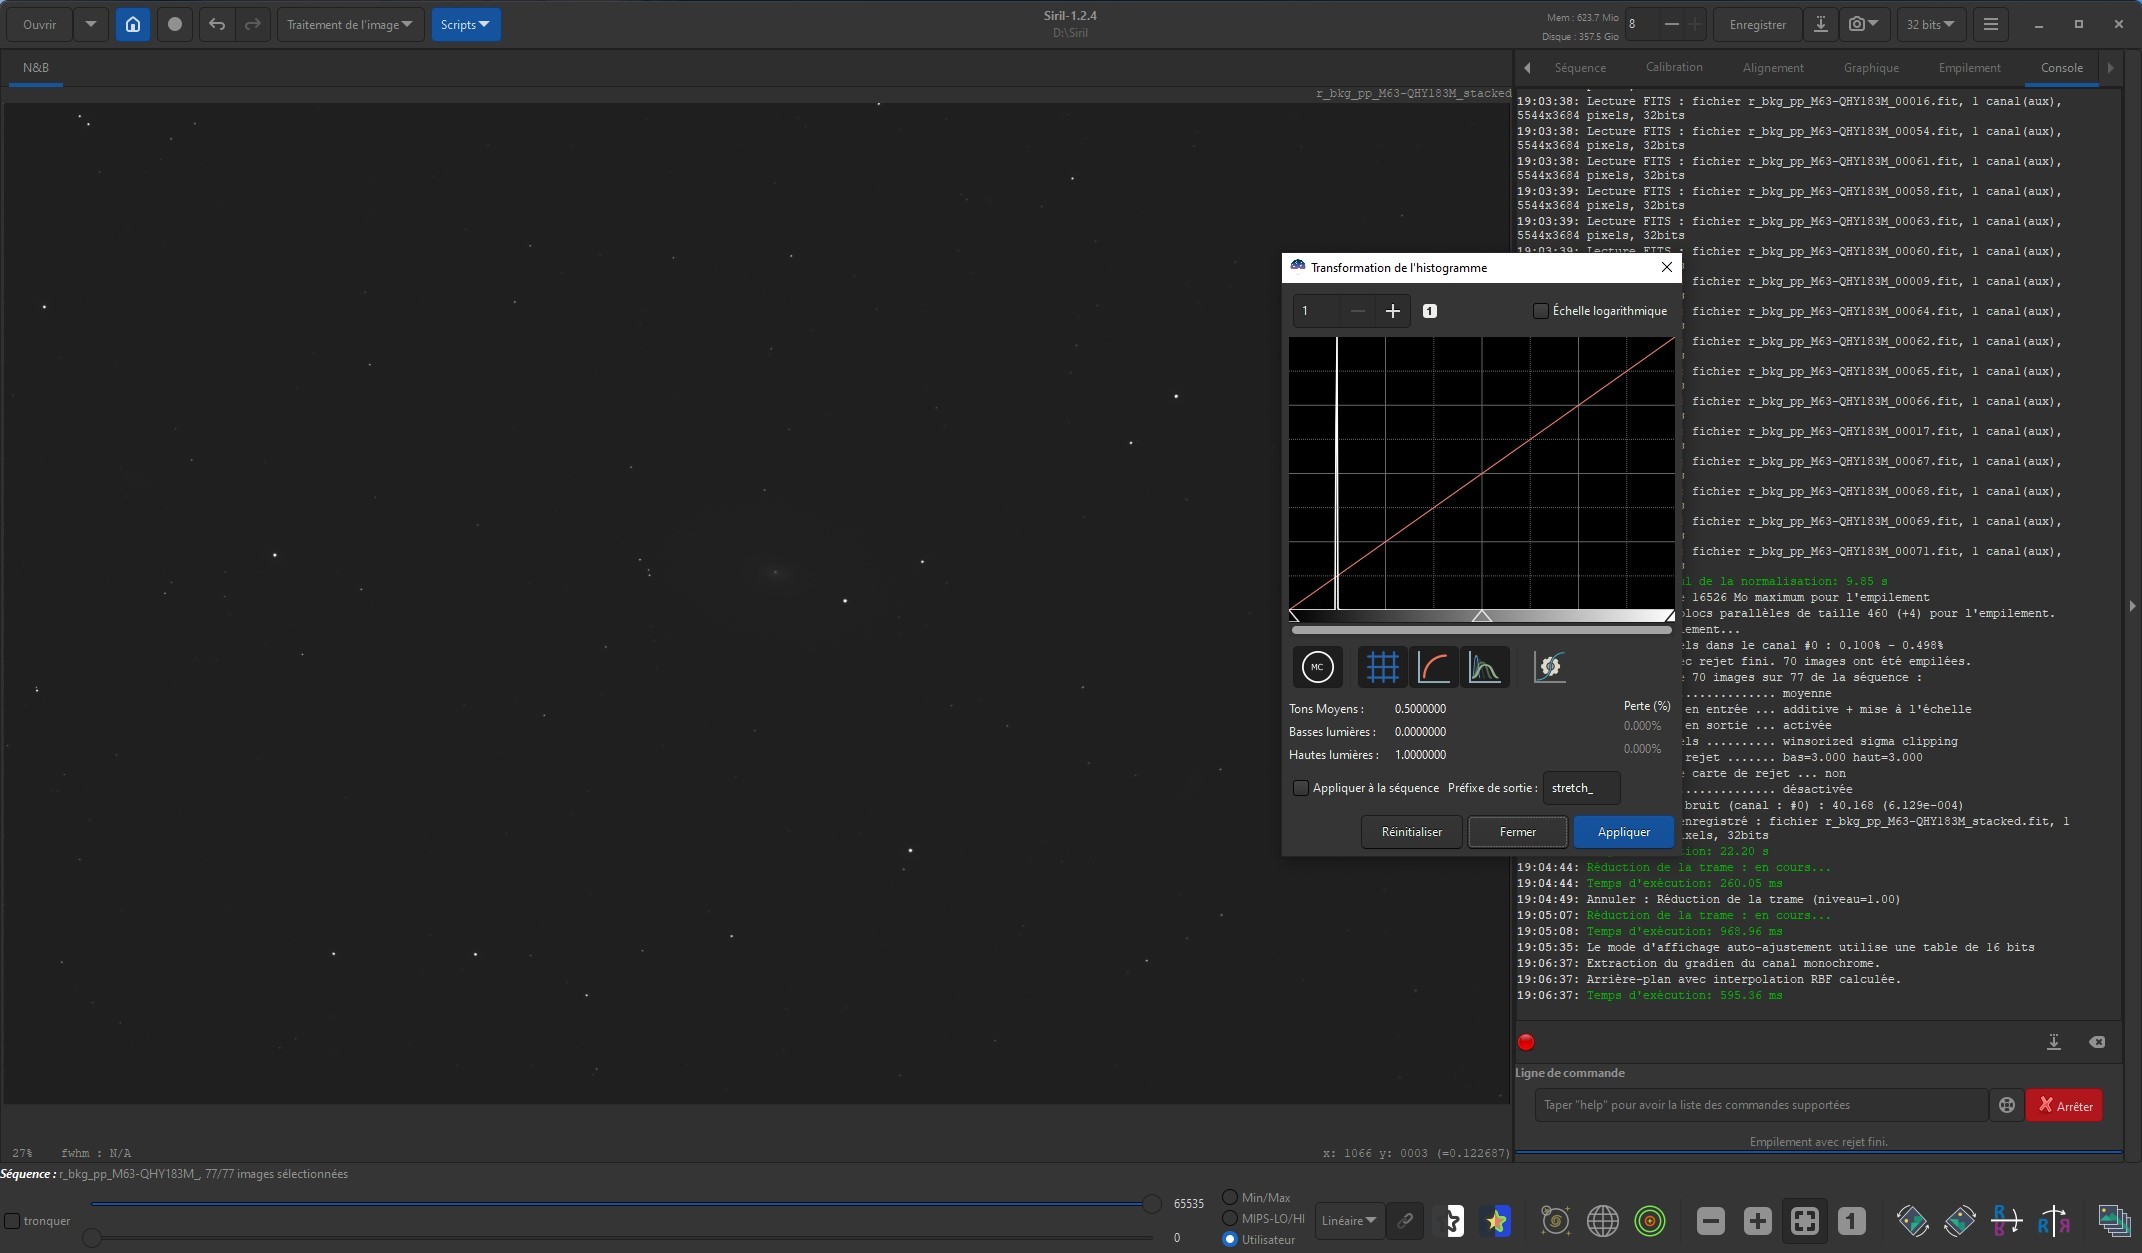Open the 32 bits format dropdown
Image resolution: width=2142 pixels, height=1253 pixels.
pos(1930,24)
